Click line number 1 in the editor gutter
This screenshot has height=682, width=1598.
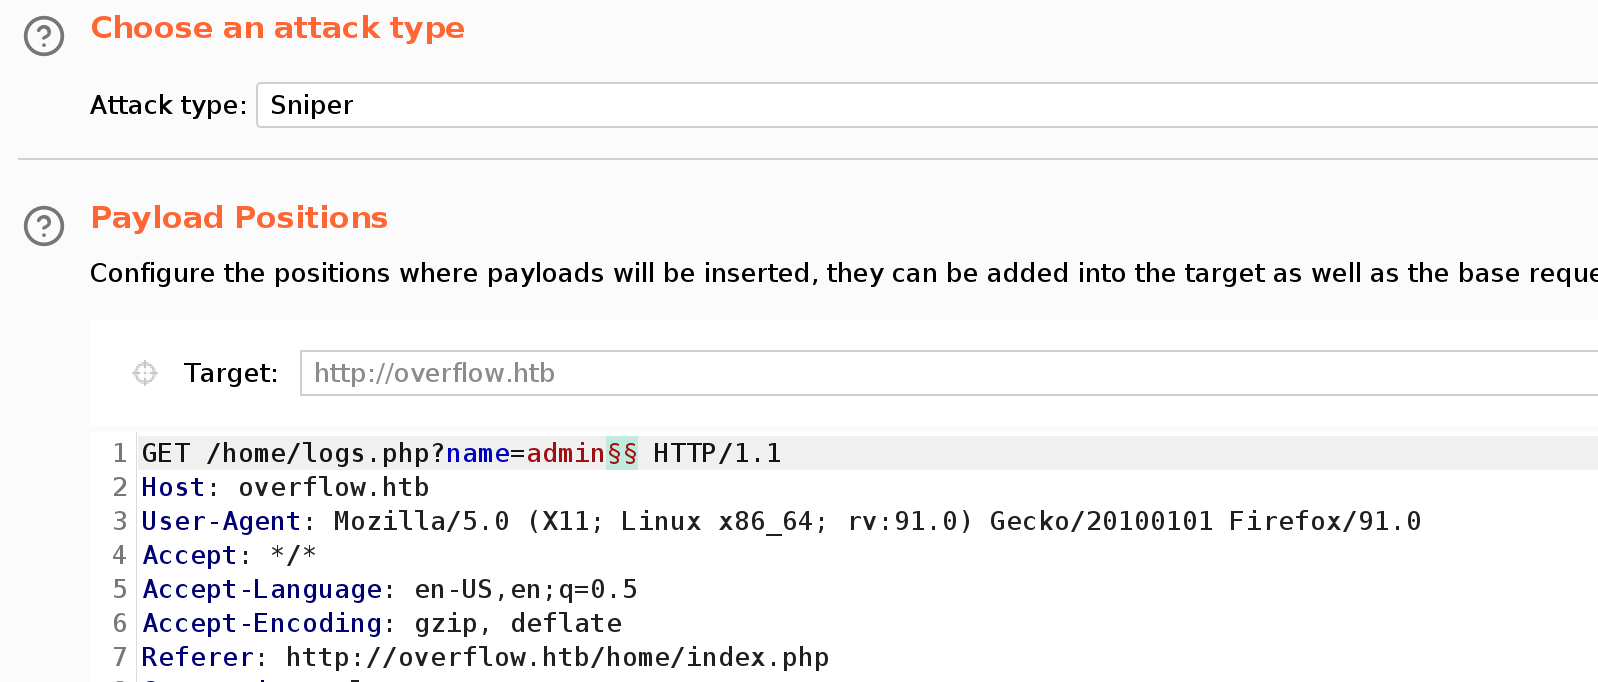coord(119,454)
